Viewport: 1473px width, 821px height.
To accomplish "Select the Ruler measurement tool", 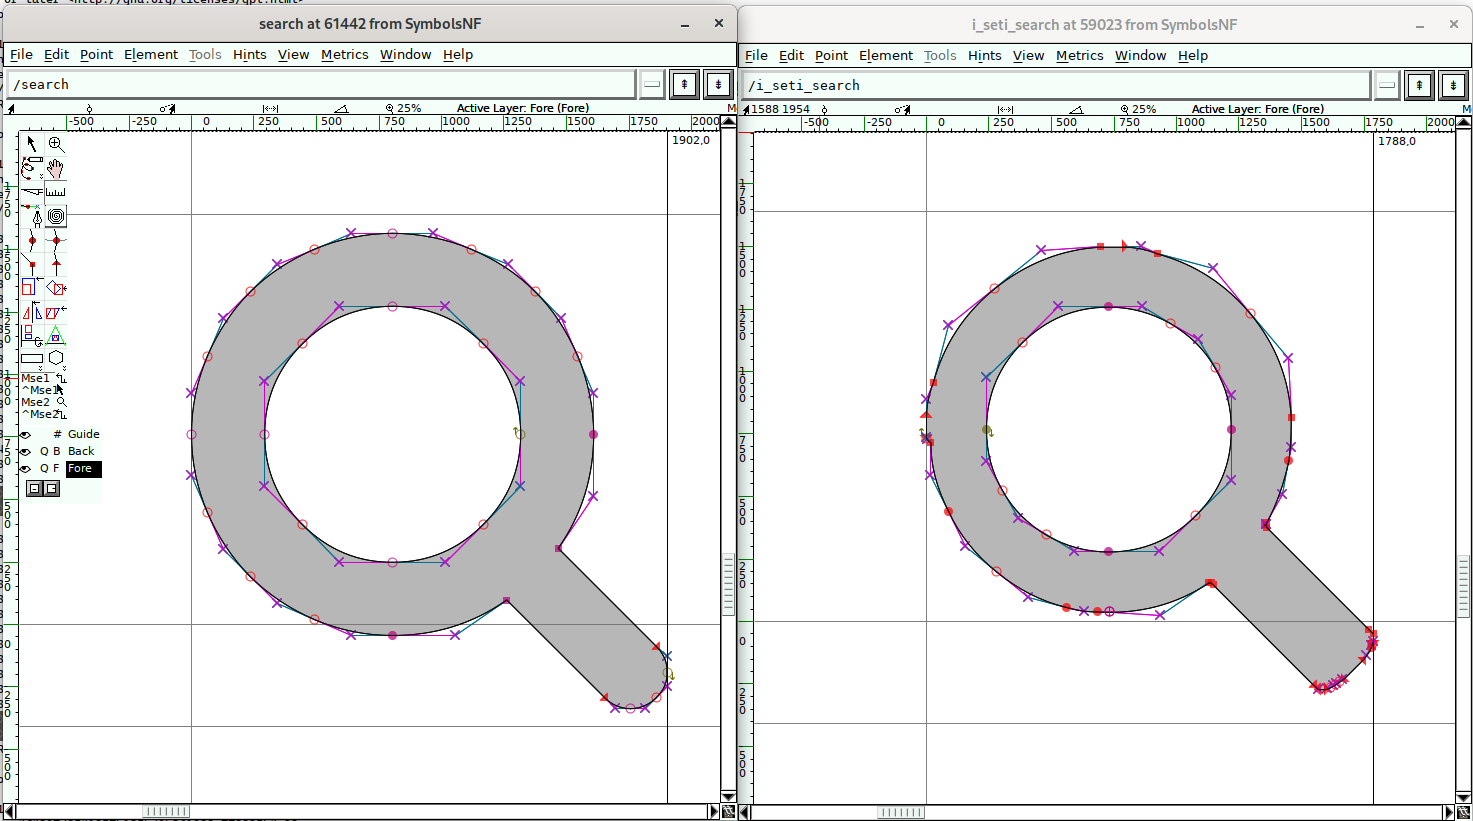I will pyautogui.click(x=56, y=192).
